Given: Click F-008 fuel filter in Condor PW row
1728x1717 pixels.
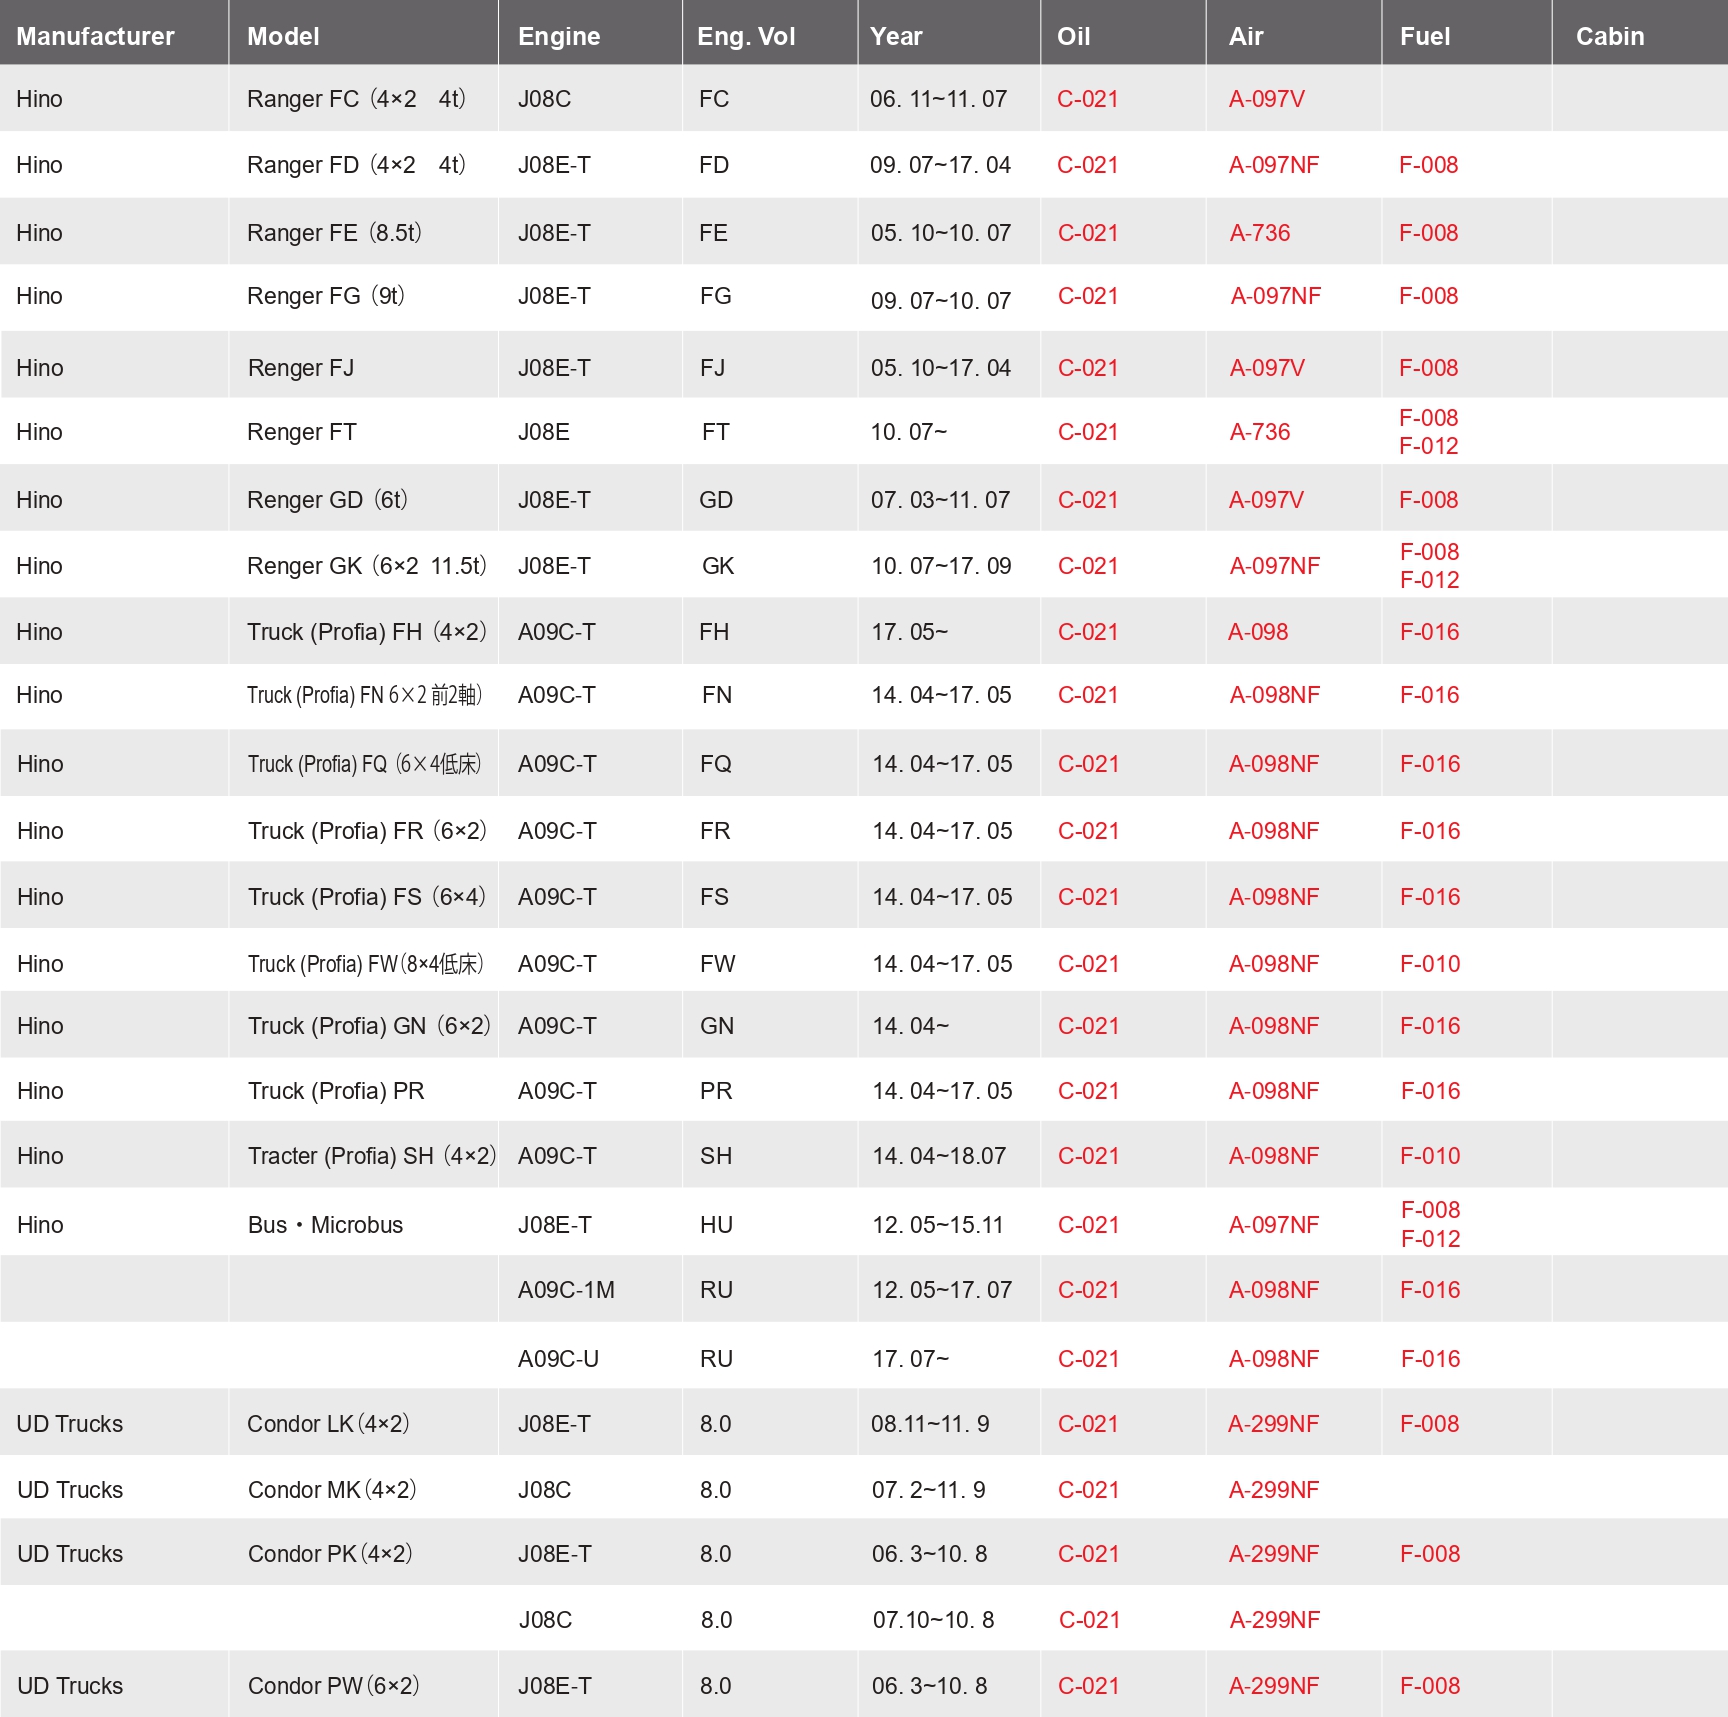Looking at the screenshot, I should (1430, 1686).
